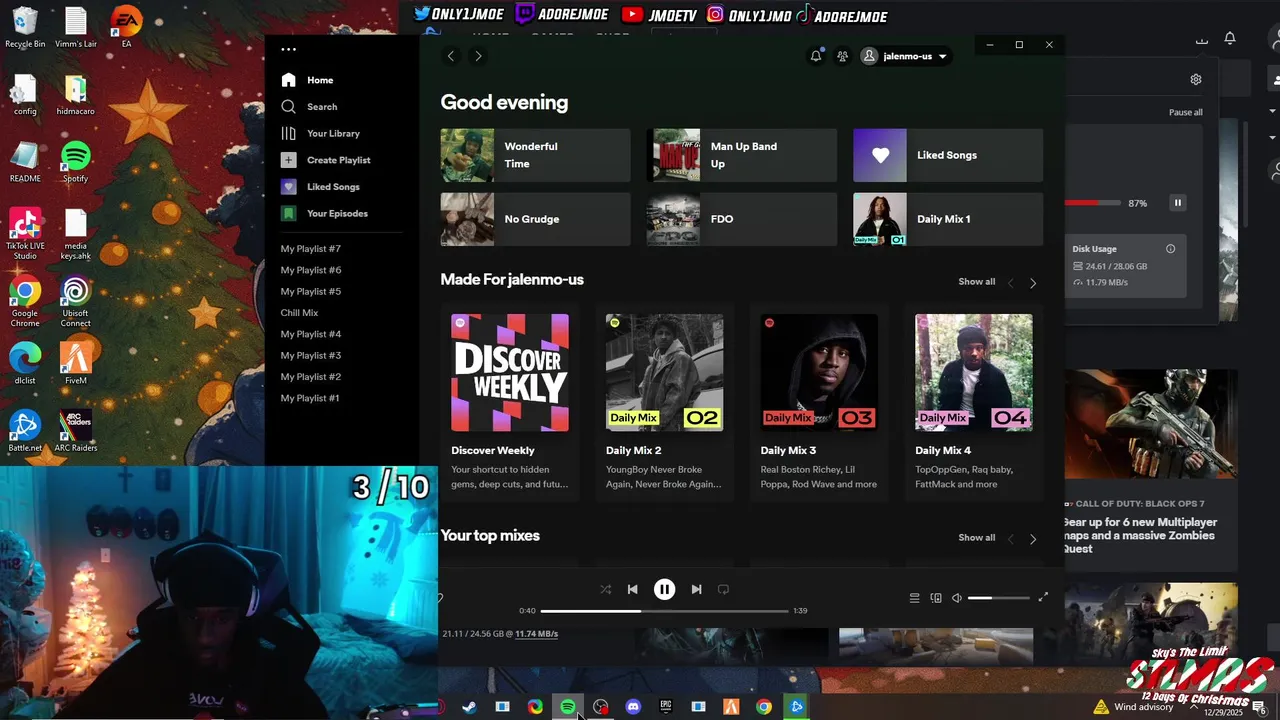Pause the currently playing song

pos(664,589)
